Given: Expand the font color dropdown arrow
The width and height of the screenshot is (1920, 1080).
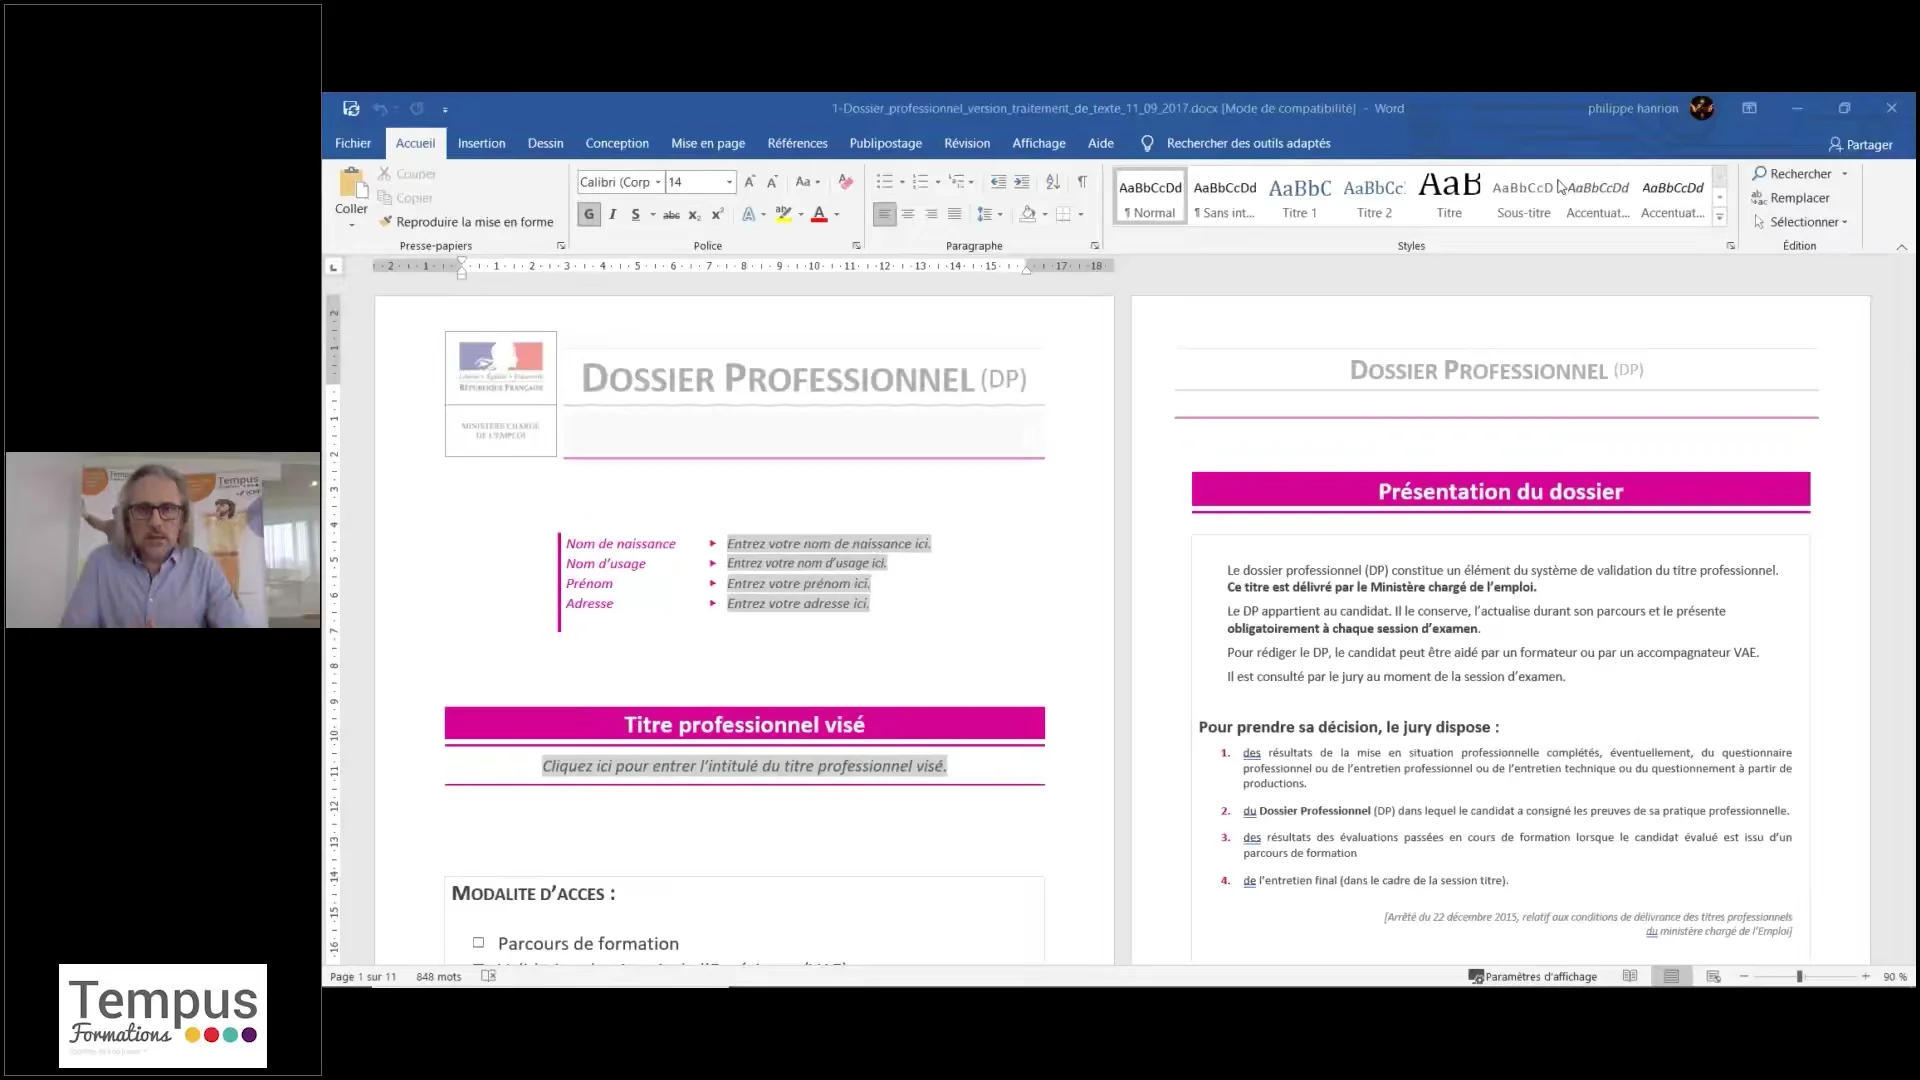Looking at the screenshot, I should (x=838, y=214).
